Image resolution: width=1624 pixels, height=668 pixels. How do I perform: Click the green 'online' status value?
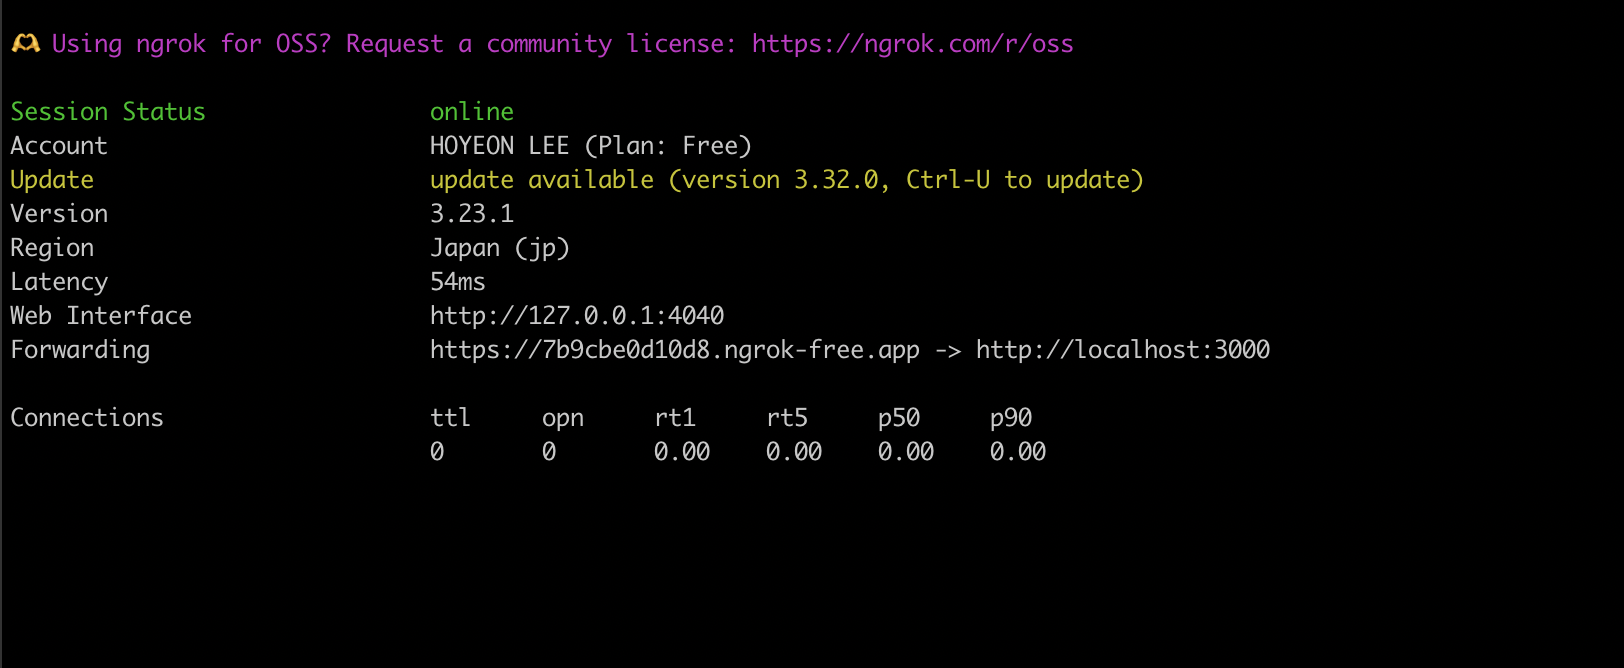point(472,112)
